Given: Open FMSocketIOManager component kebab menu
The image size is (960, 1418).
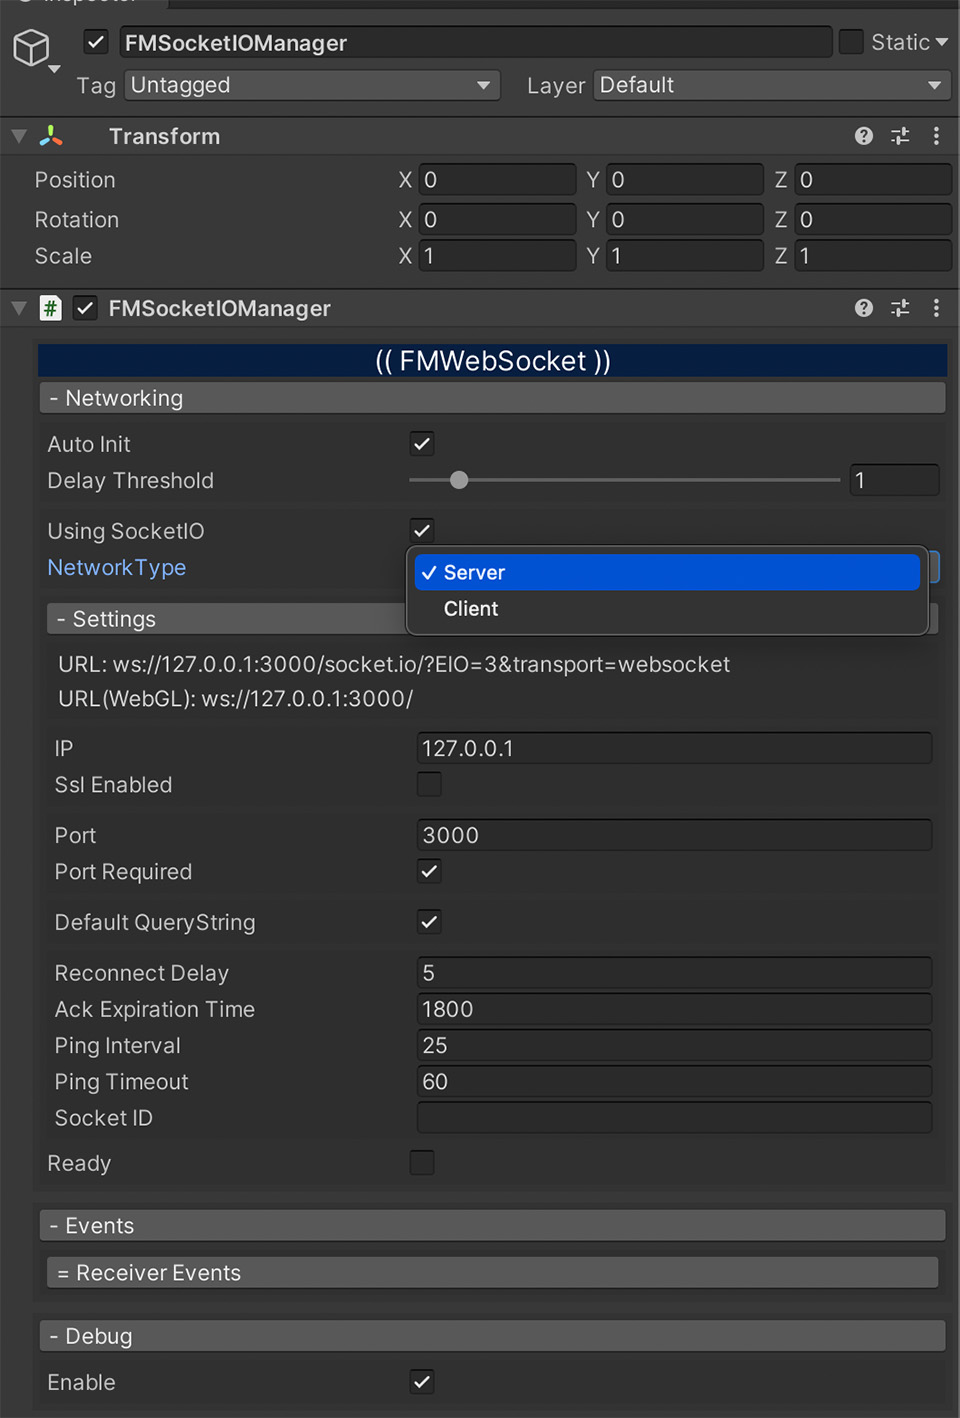Looking at the screenshot, I should (936, 308).
